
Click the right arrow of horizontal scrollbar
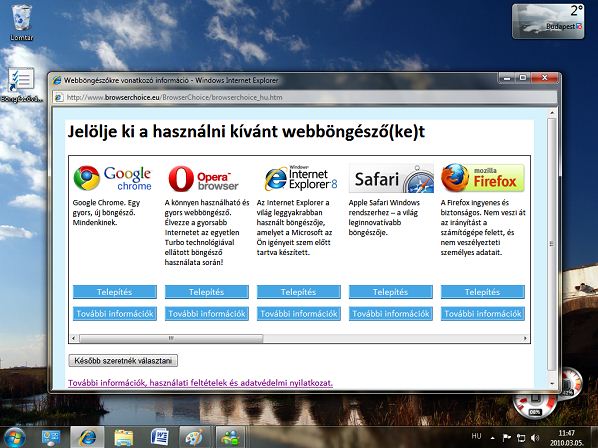tap(525, 338)
